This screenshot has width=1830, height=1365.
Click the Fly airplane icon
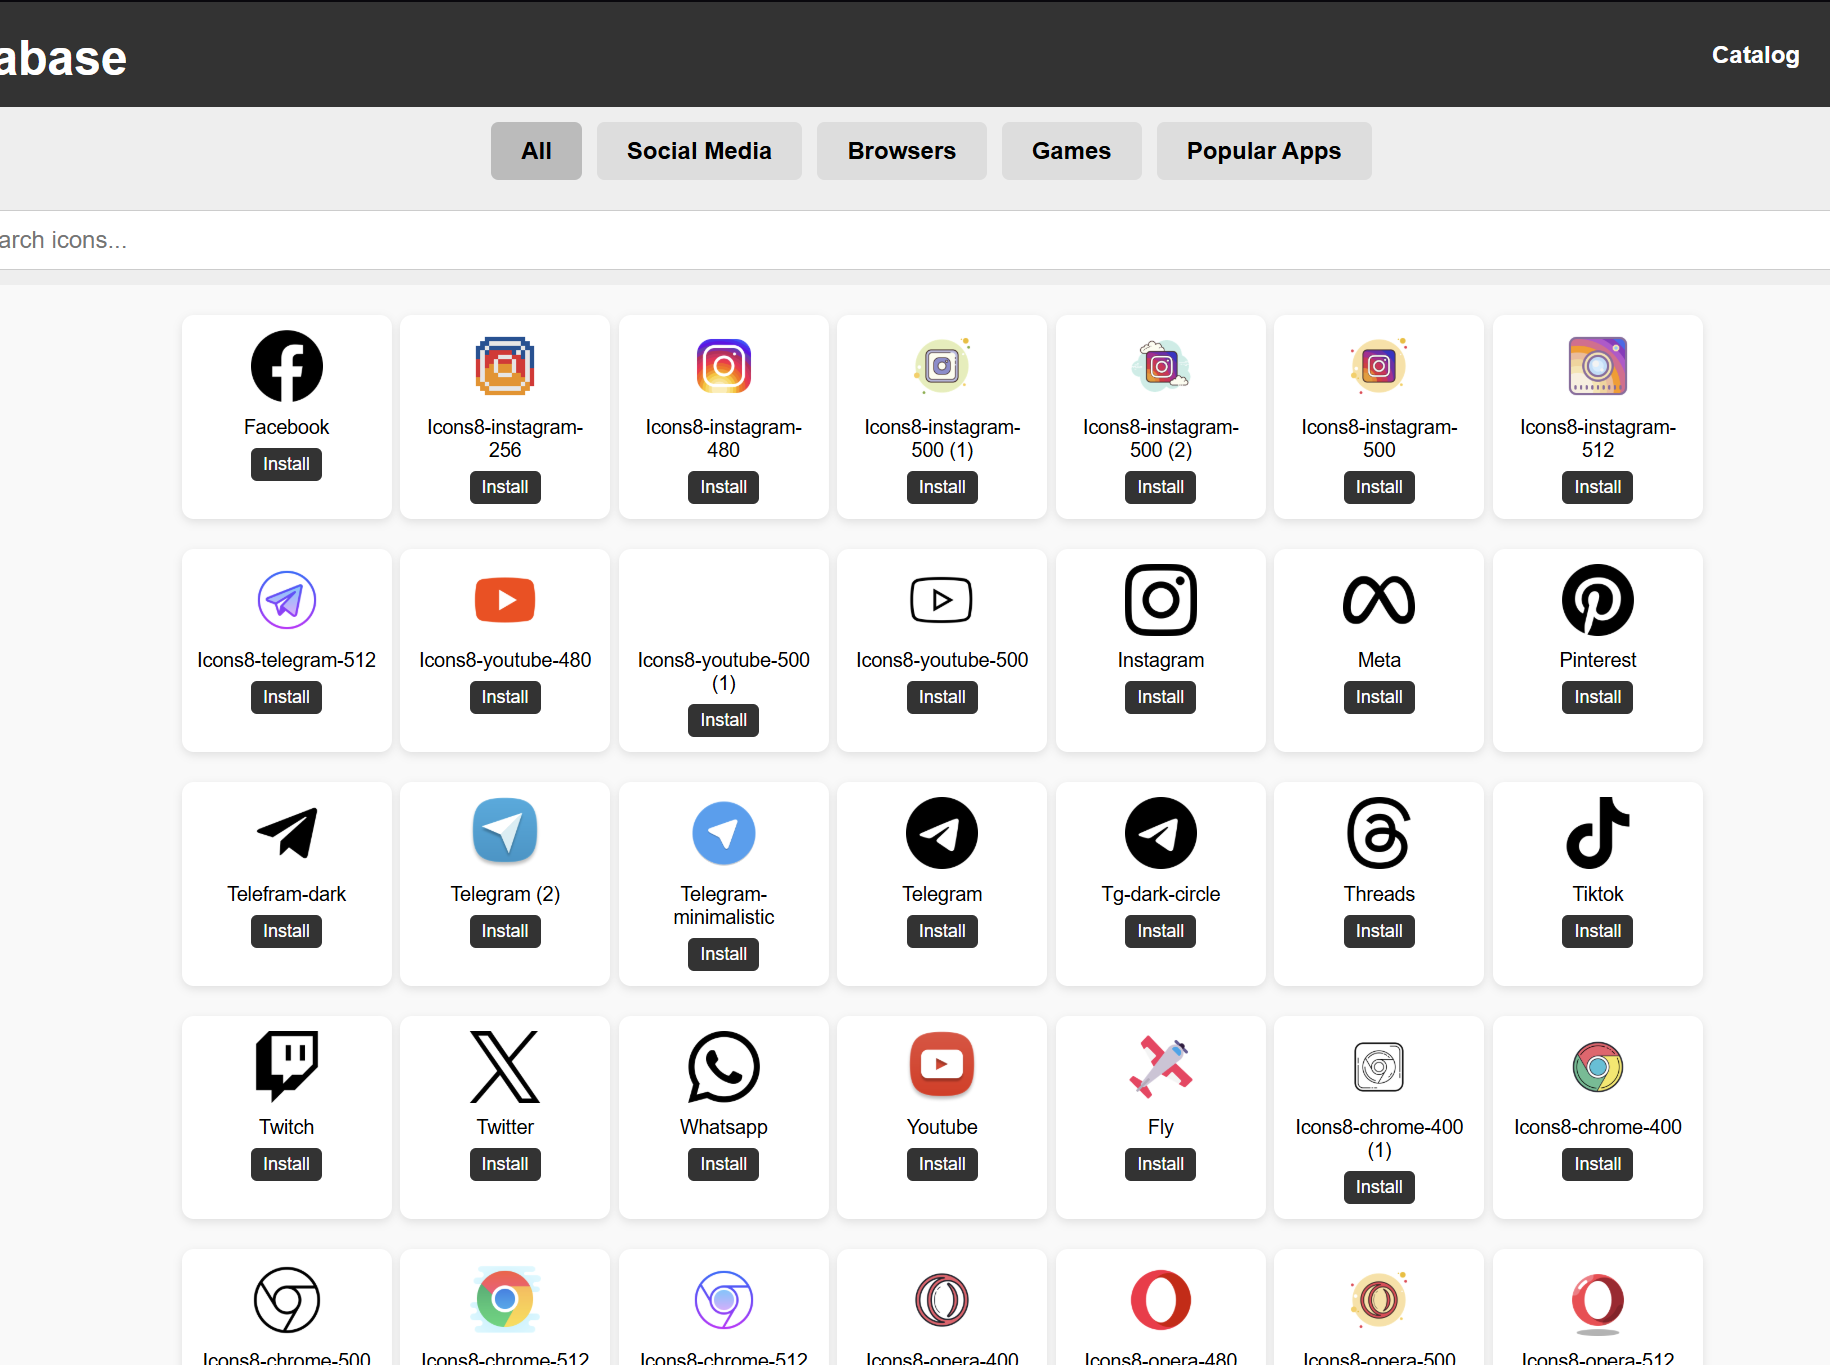[x=1160, y=1066]
